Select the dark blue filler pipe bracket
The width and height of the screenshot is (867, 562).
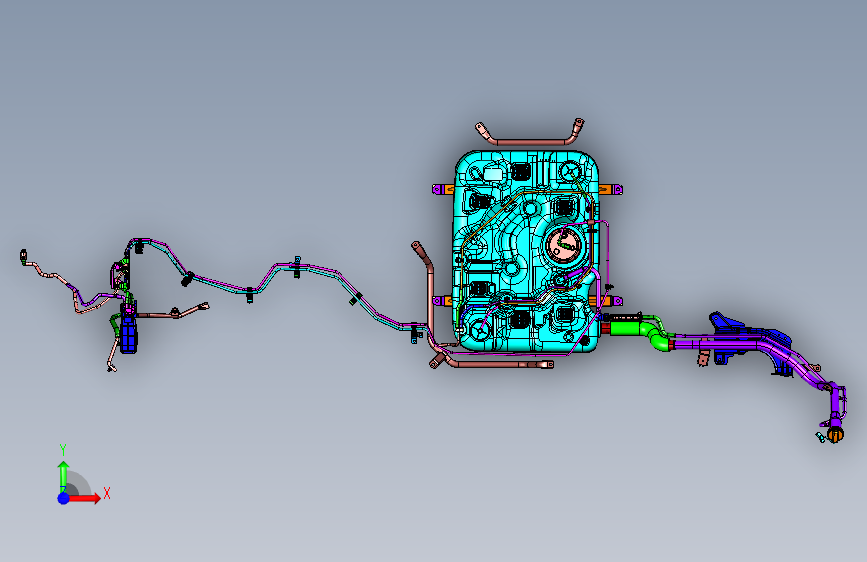pyautogui.click(x=753, y=343)
